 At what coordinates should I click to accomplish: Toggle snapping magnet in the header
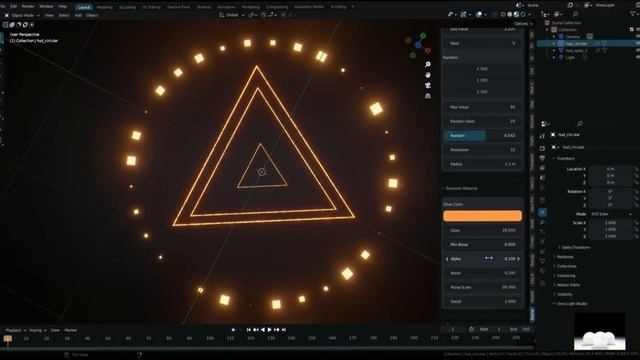click(264, 15)
